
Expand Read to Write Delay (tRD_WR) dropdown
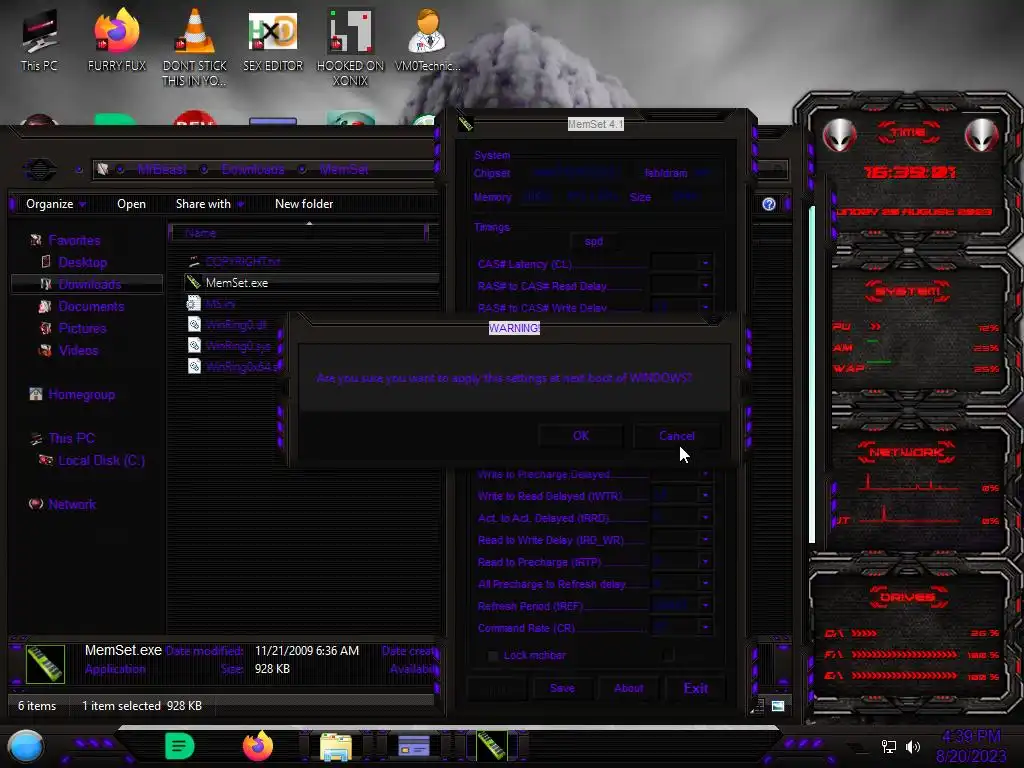point(705,539)
